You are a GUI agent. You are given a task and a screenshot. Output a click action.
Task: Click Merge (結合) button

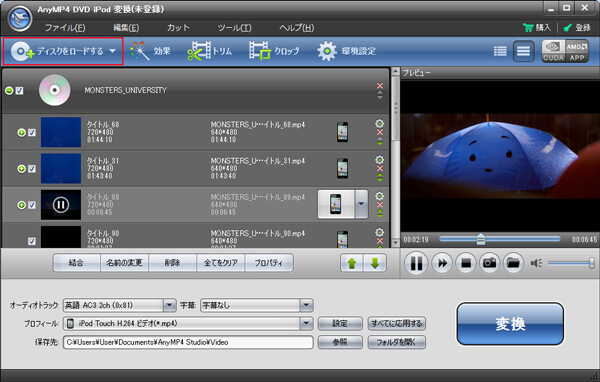(x=76, y=263)
